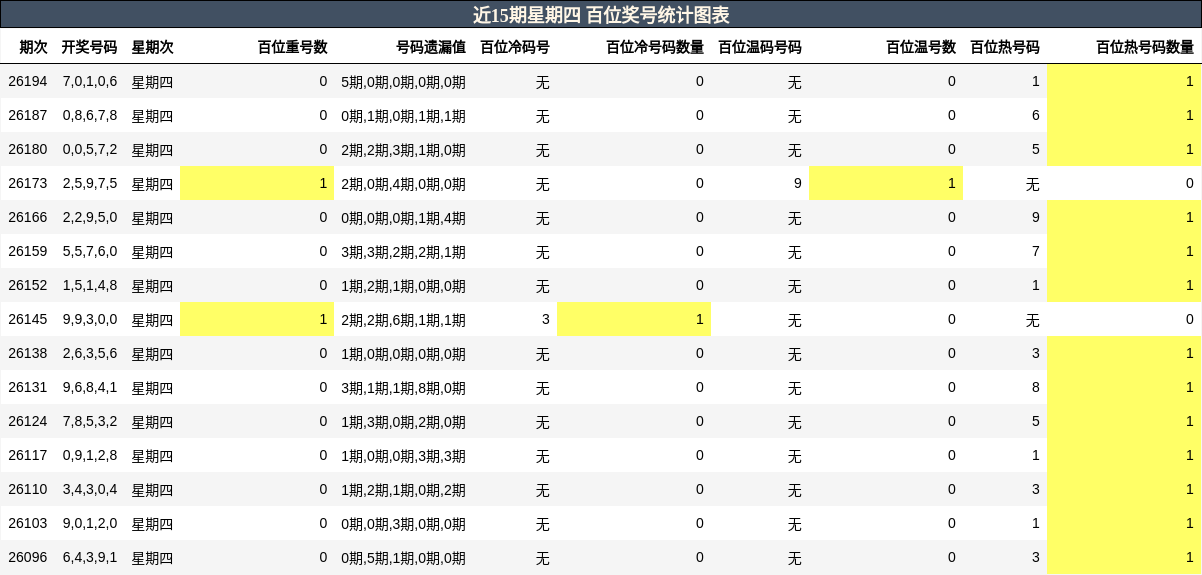Click omission values 1期,3期,0期,2期,0期
The width and height of the screenshot is (1202, 575).
(x=404, y=422)
